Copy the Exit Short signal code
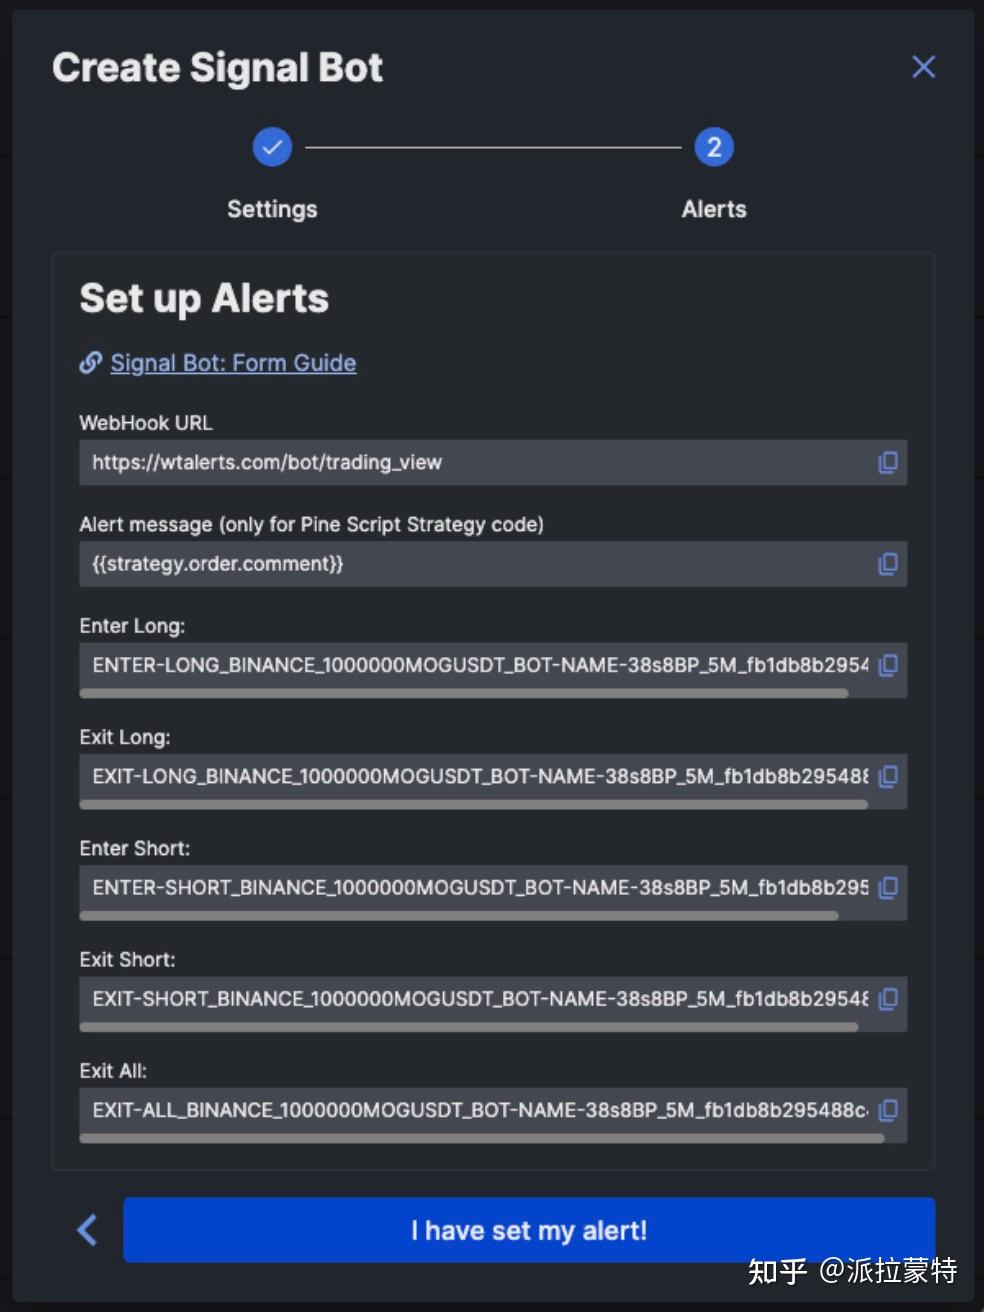 pyautogui.click(x=887, y=998)
